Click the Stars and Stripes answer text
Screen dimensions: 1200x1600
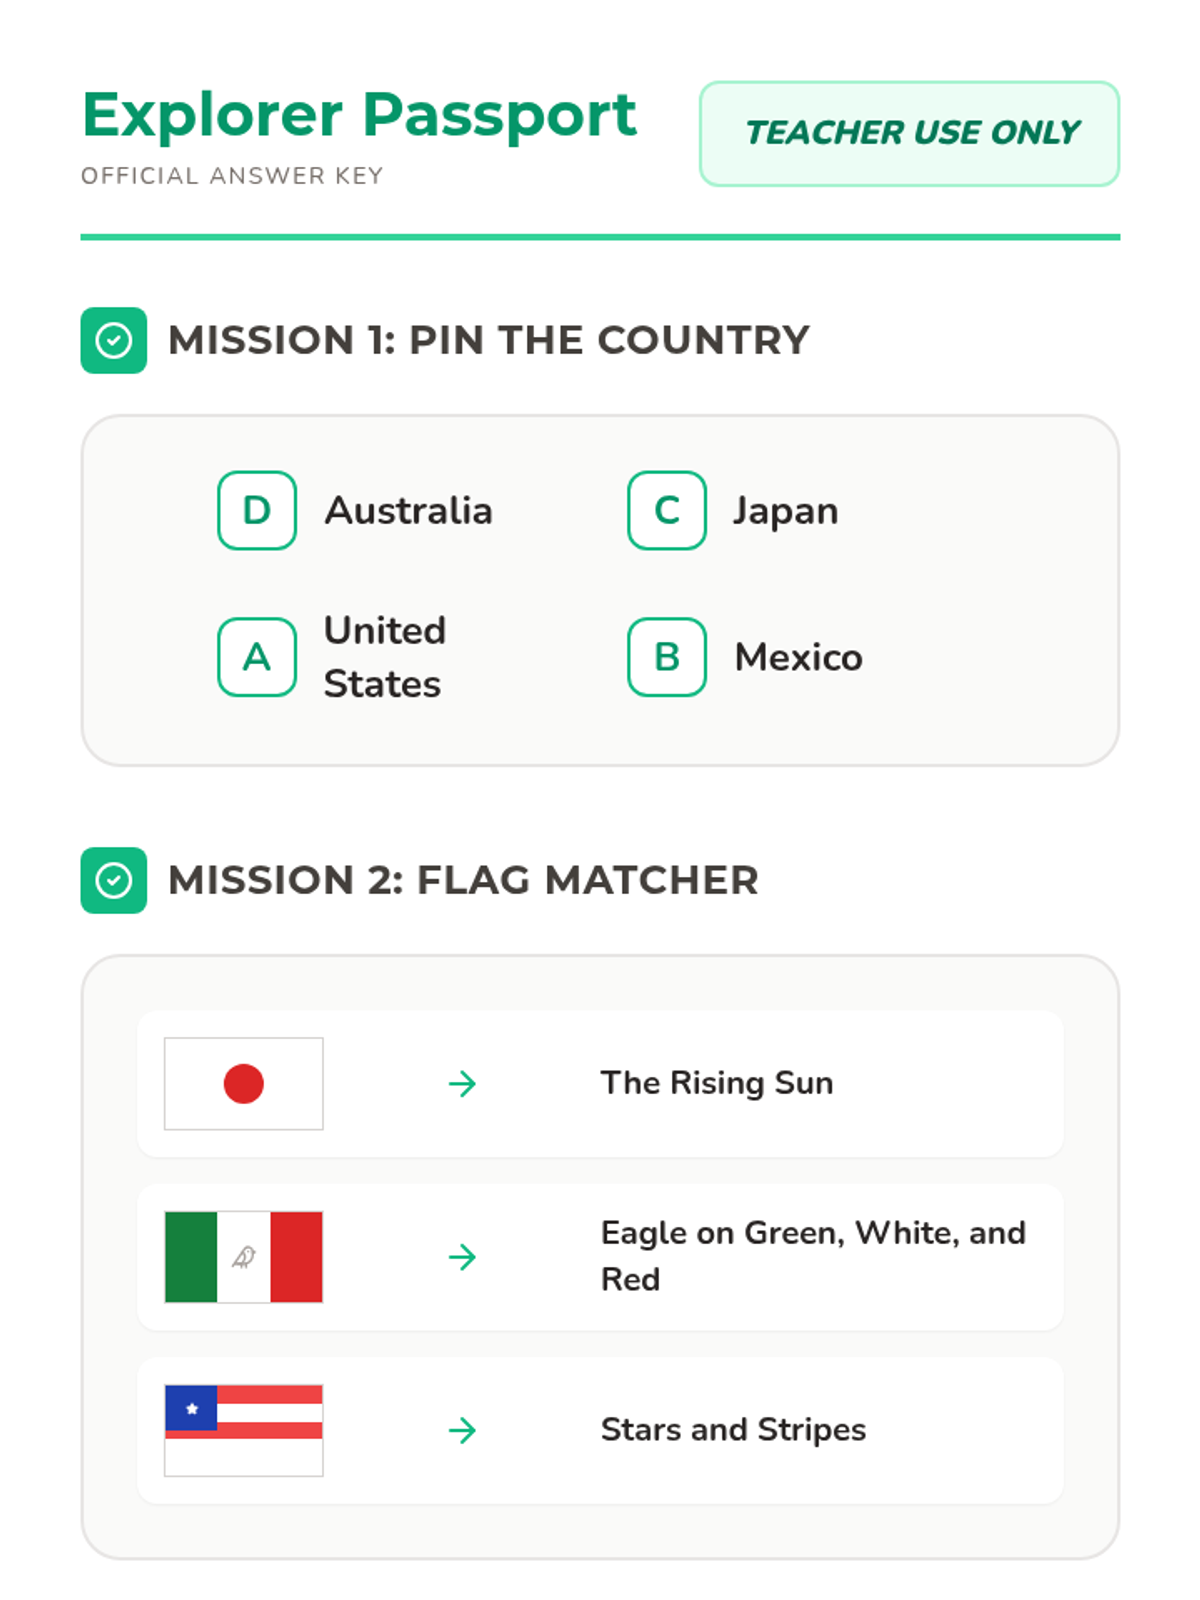coord(733,1430)
